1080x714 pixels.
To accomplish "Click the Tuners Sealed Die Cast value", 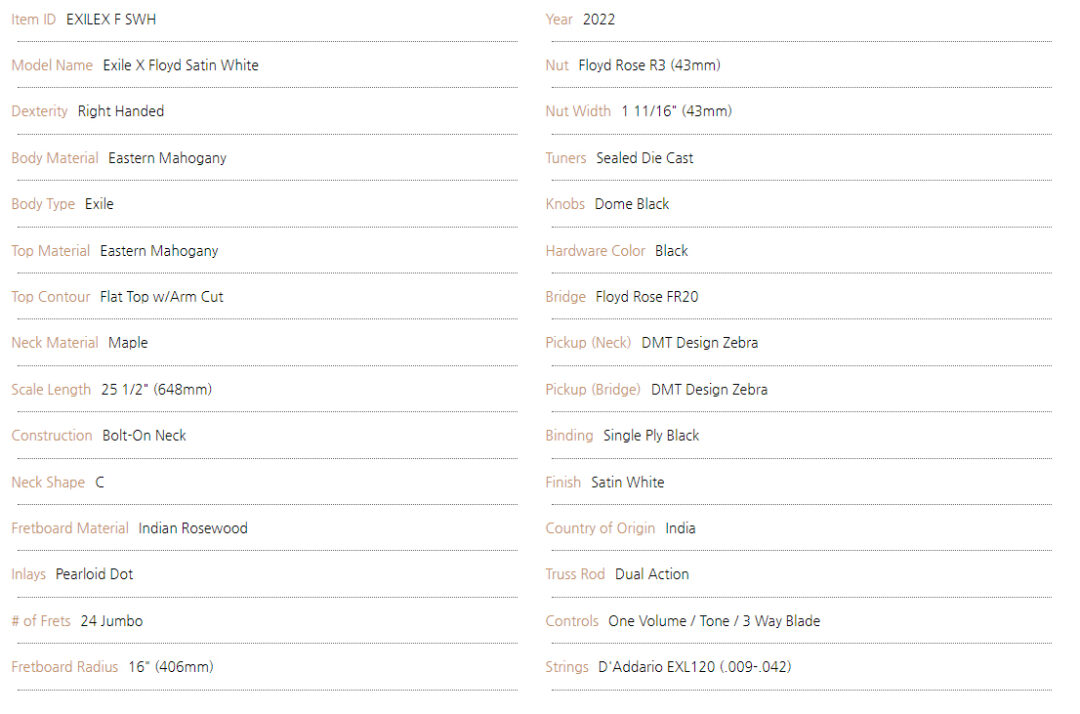I will [645, 158].
